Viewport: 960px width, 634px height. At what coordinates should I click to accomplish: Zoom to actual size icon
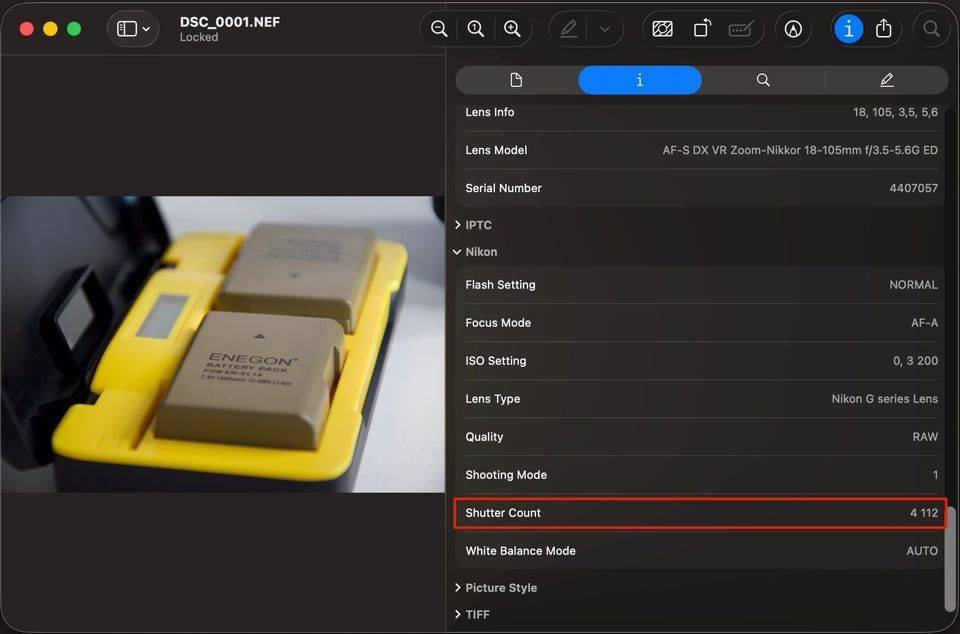tap(475, 29)
